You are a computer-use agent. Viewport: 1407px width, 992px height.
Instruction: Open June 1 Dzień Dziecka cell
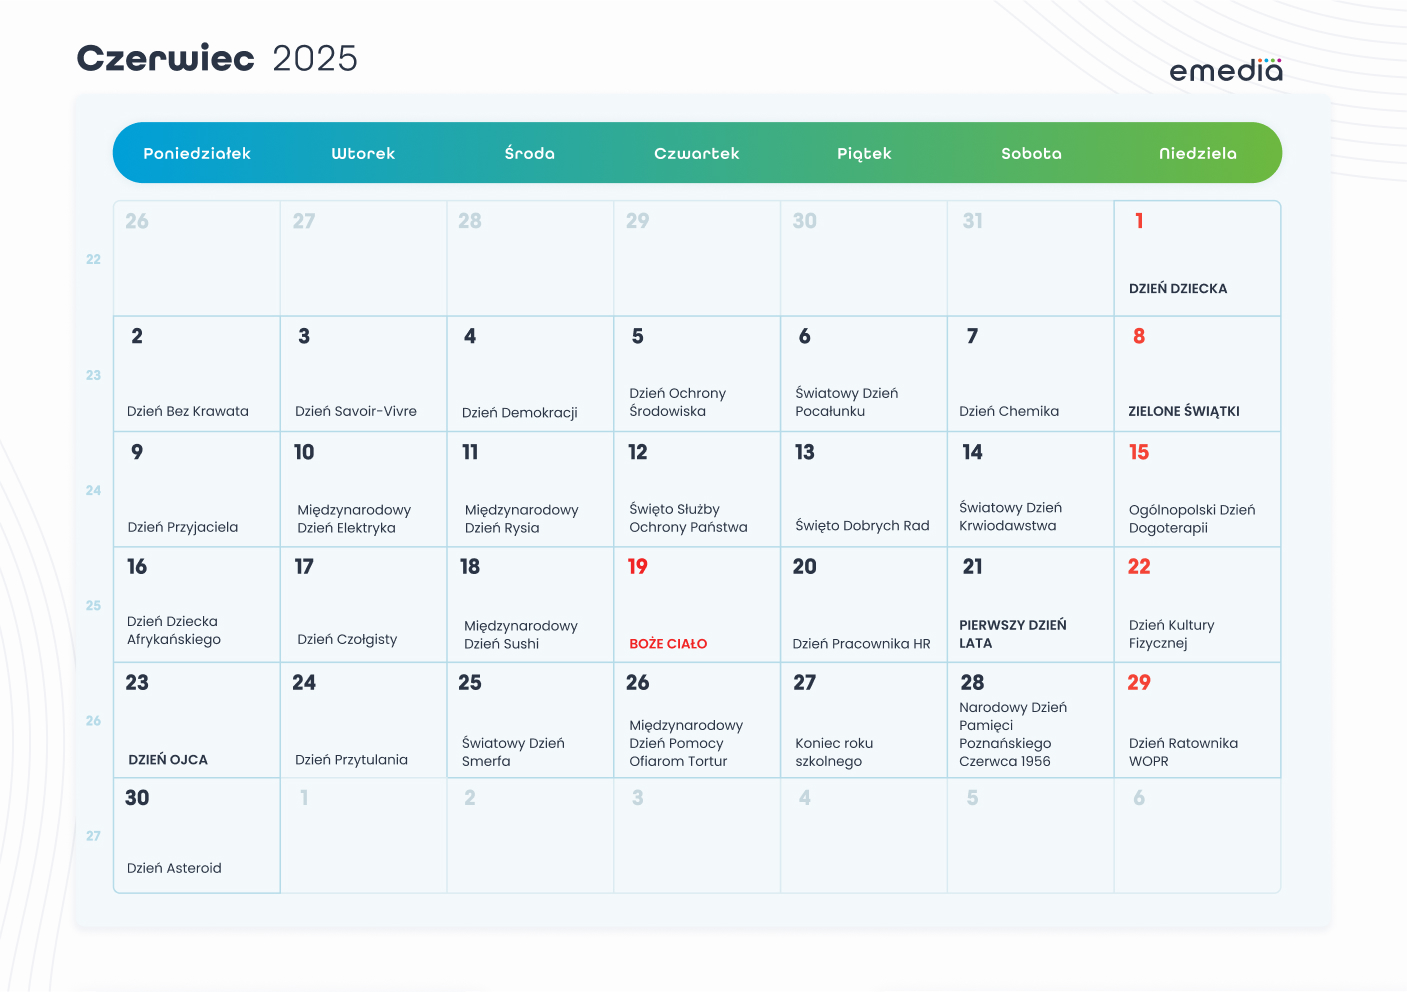pyautogui.click(x=1197, y=259)
